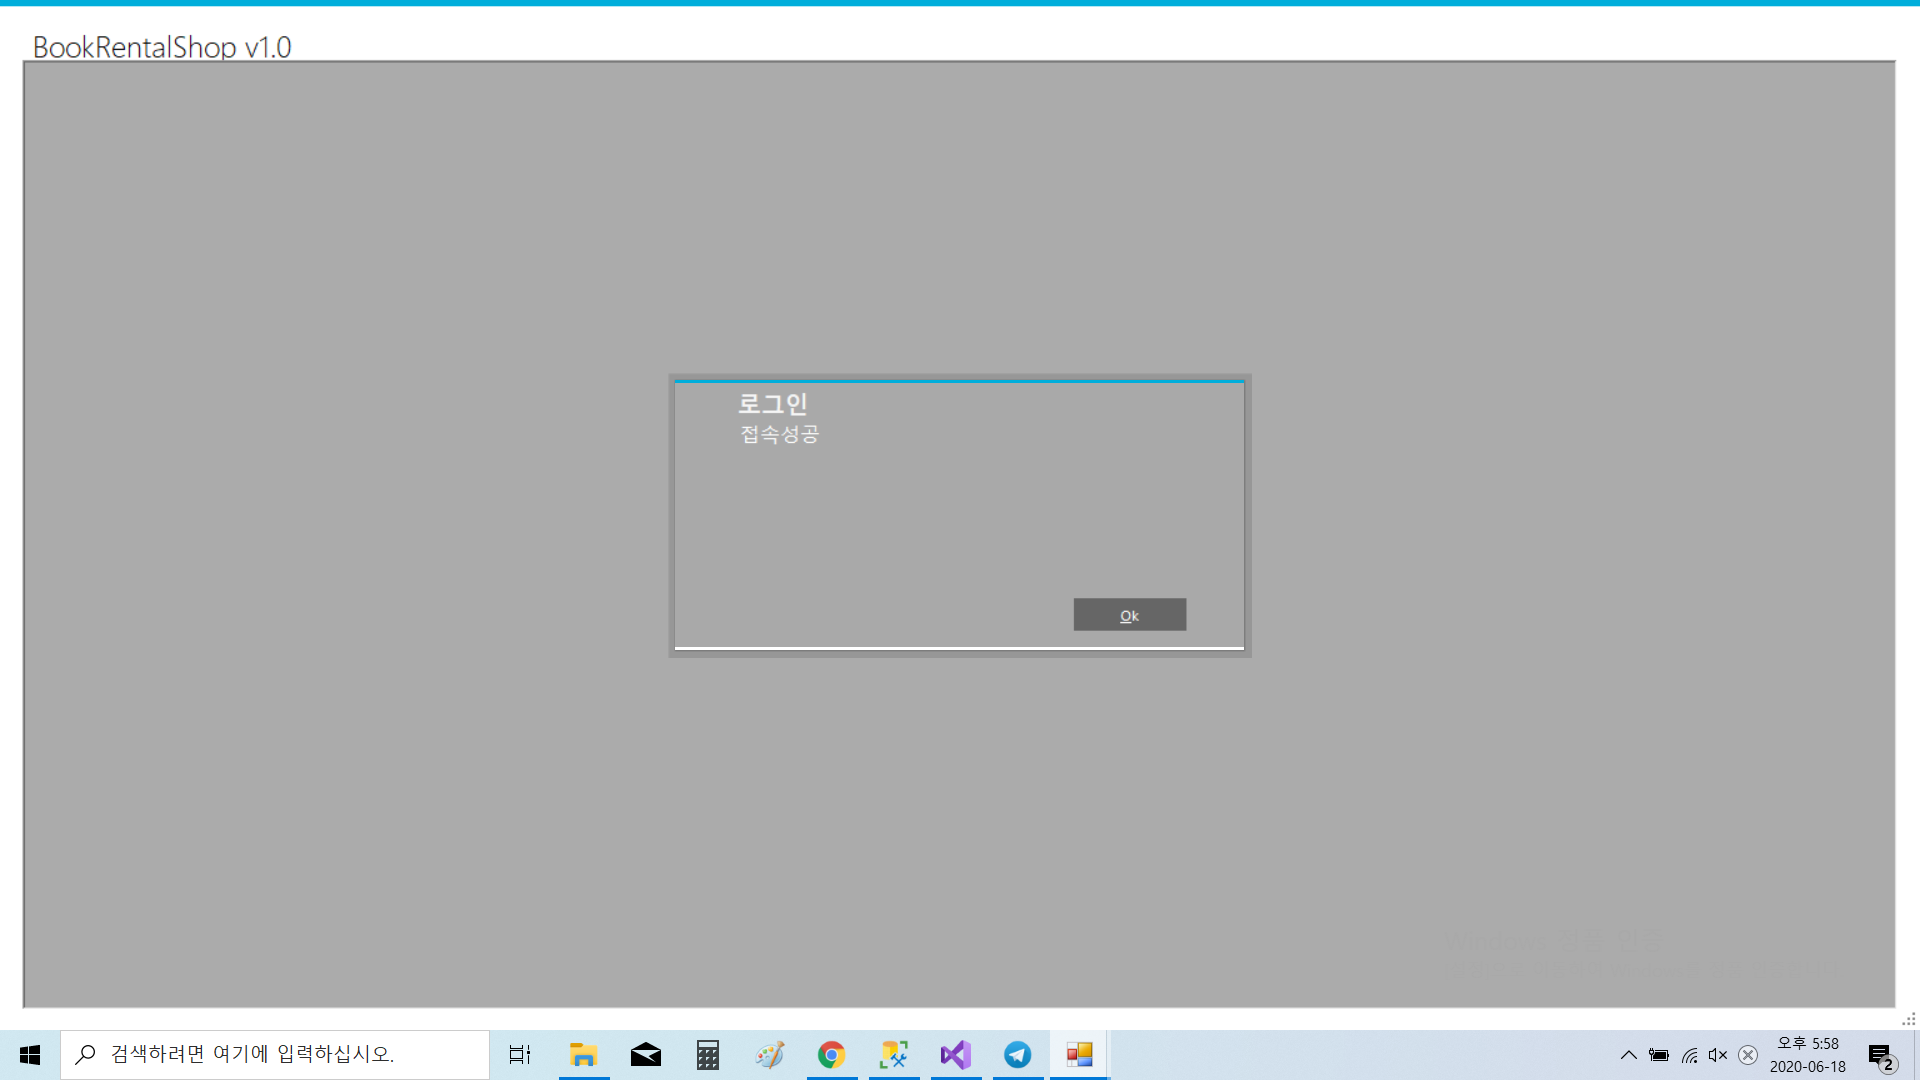Screen dimensions: 1920x1080
Task: Open the Paint palette taskbar icon
Action: pyautogui.click(x=769, y=1055)
